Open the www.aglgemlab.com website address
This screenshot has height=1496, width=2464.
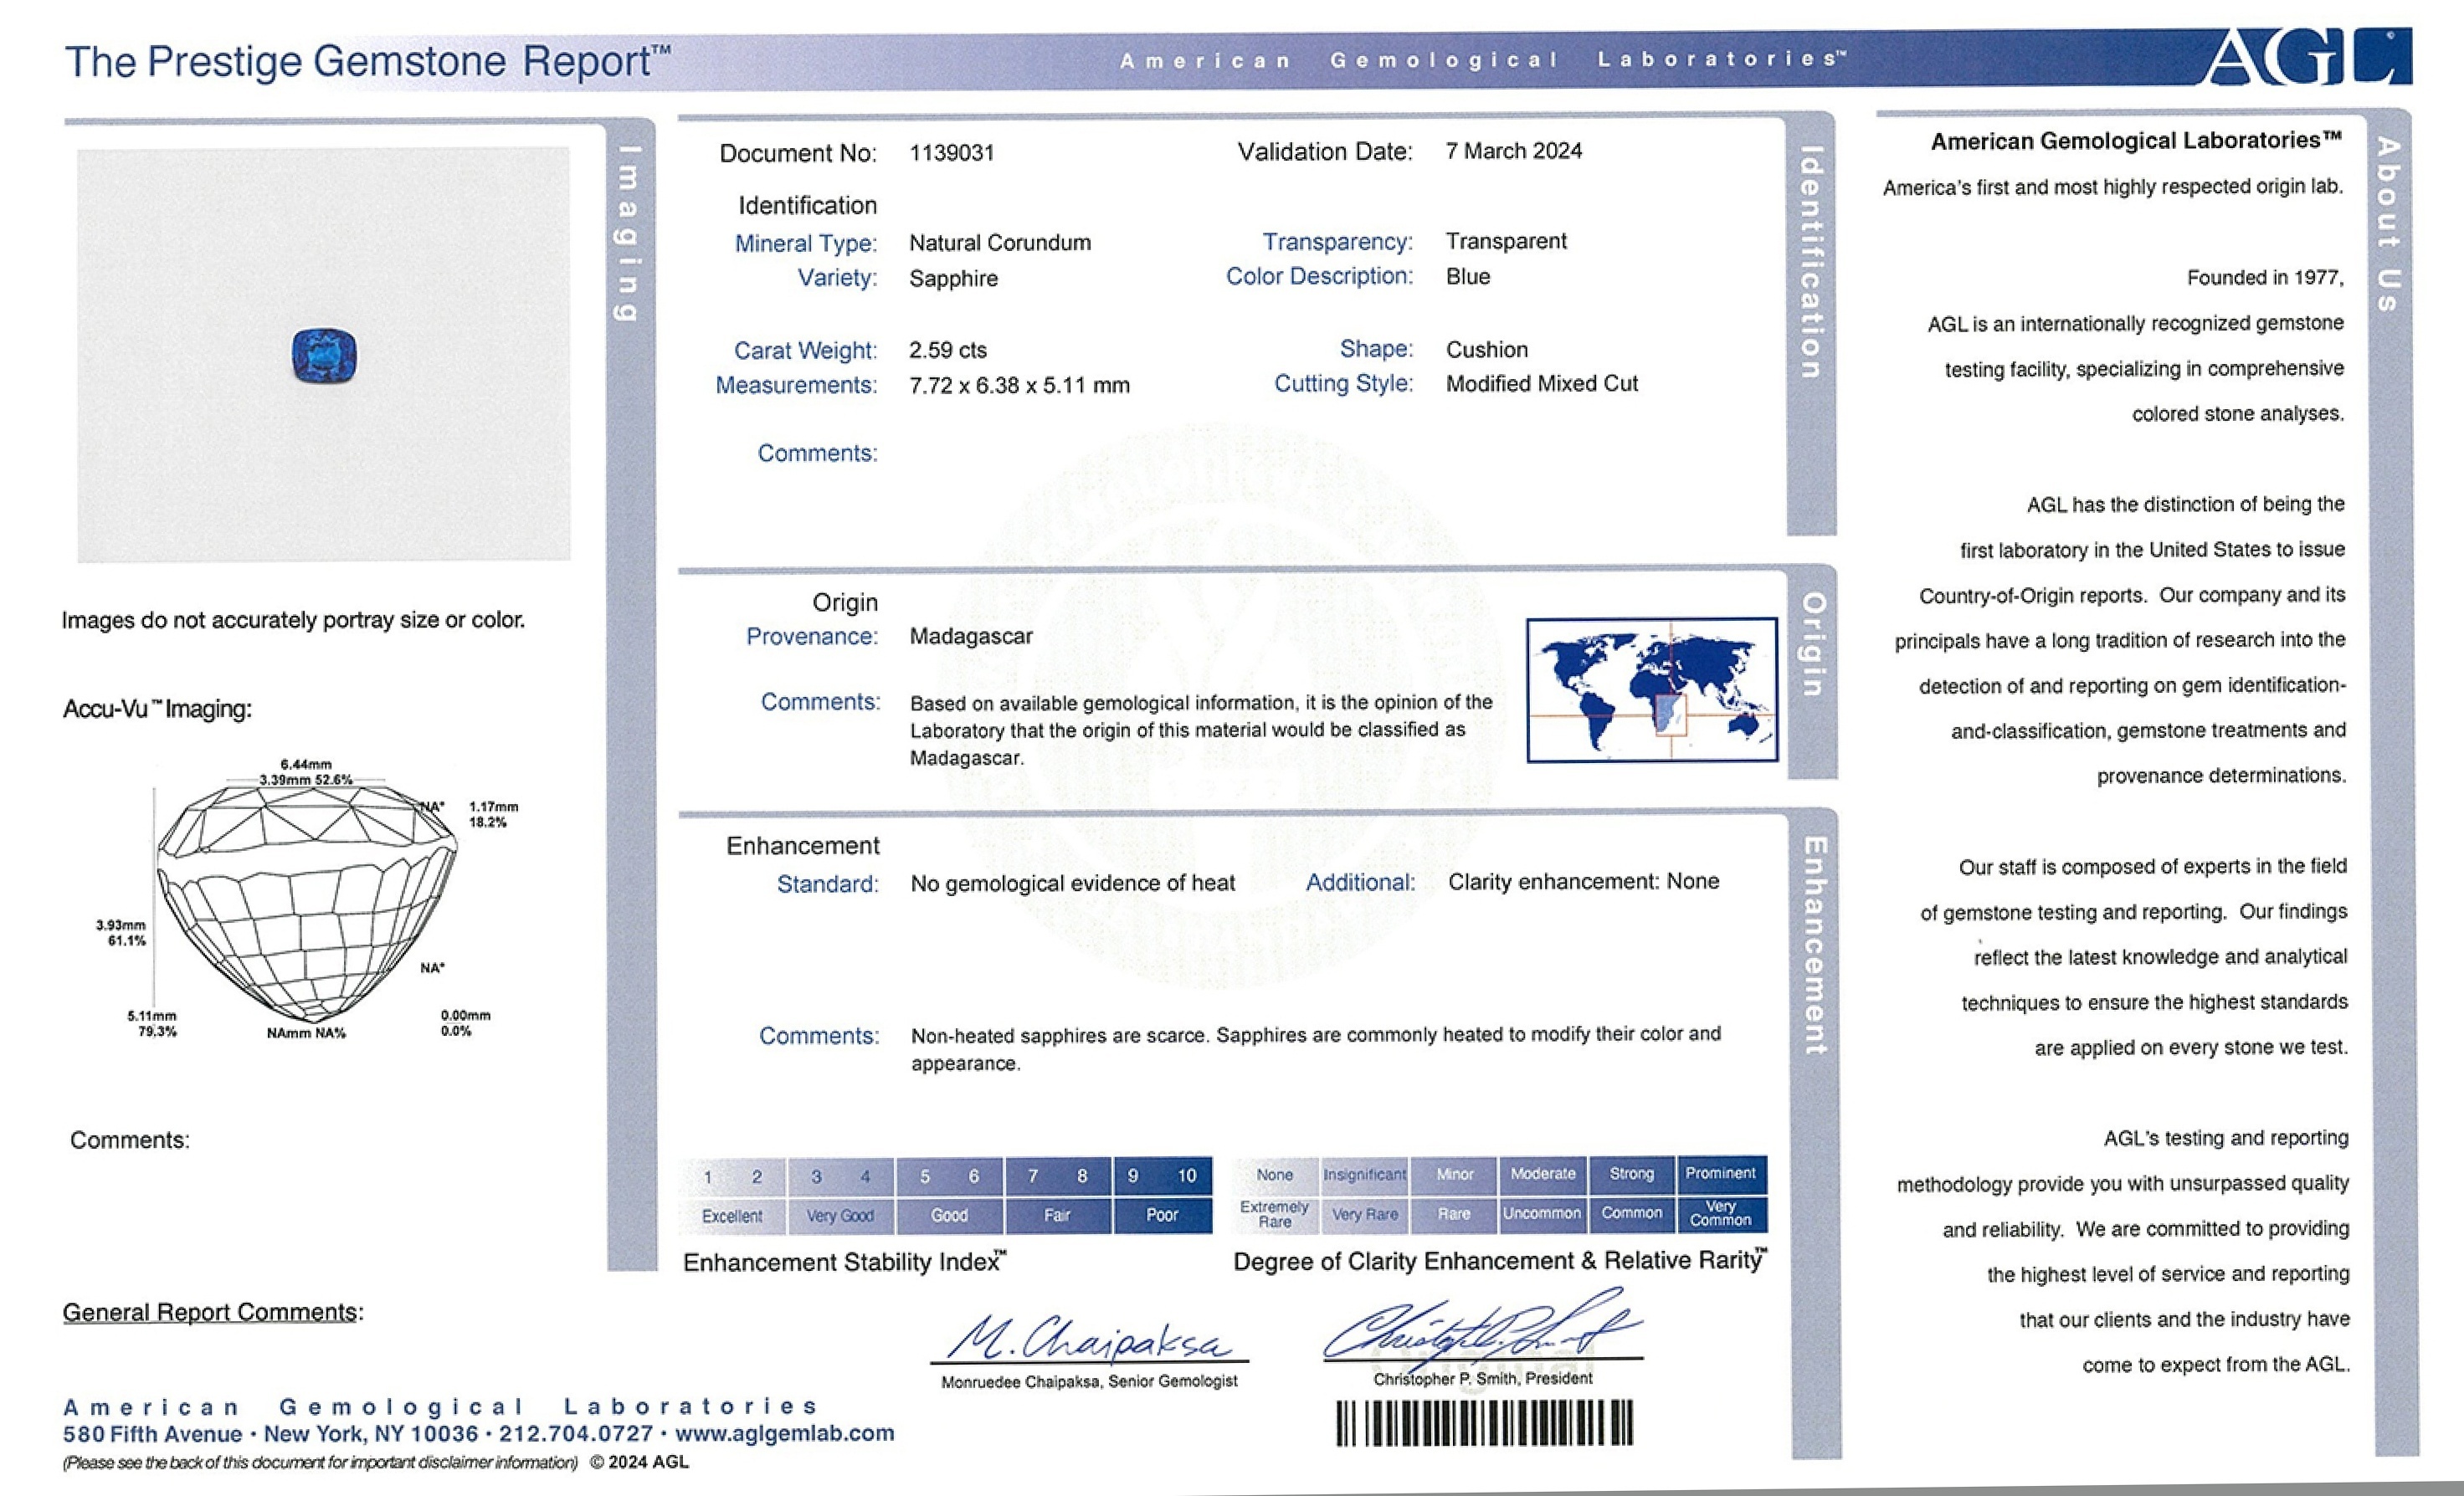pos(785,1433)
